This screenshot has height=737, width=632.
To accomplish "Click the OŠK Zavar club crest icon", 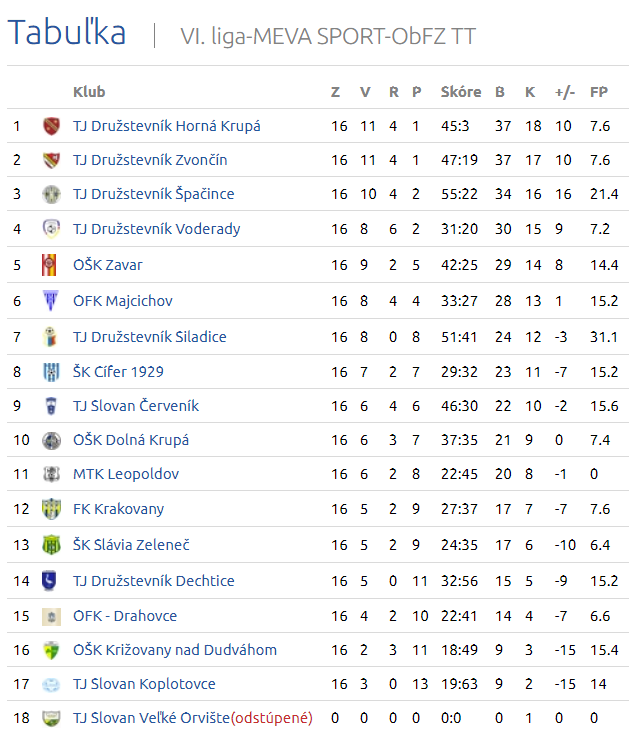I will (x=49, y=265).
